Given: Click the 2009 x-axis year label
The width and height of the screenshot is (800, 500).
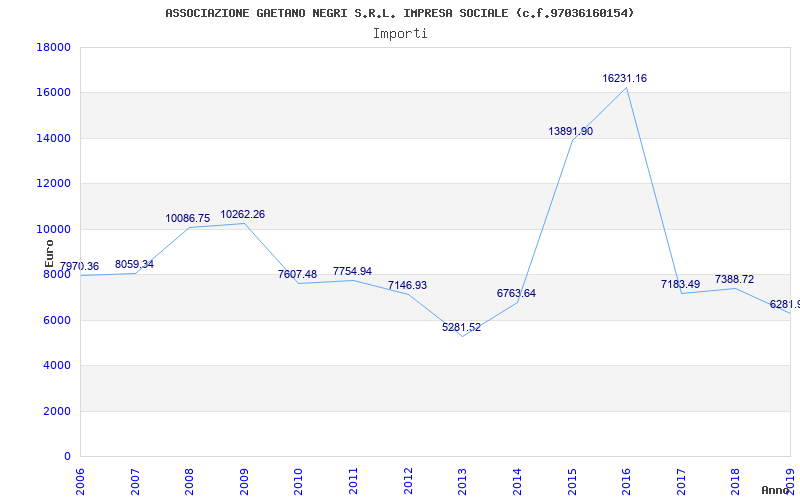Looking at the screenshot, I should tap(244, 481).
